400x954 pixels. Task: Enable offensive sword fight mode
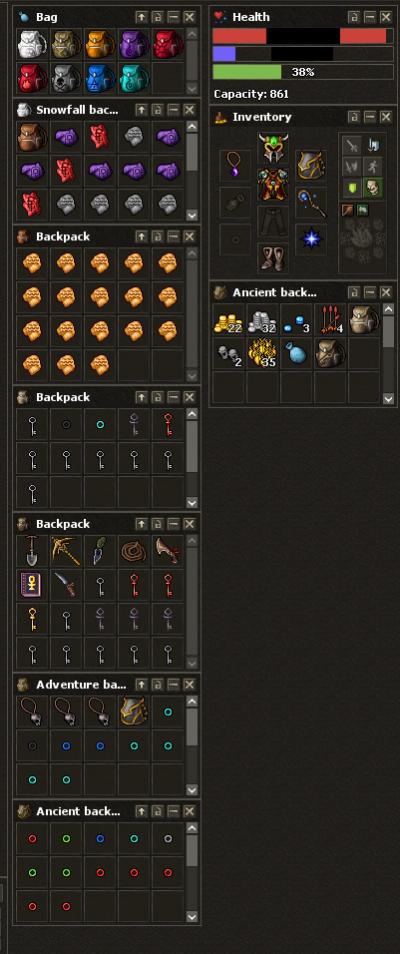pos(351,145)
